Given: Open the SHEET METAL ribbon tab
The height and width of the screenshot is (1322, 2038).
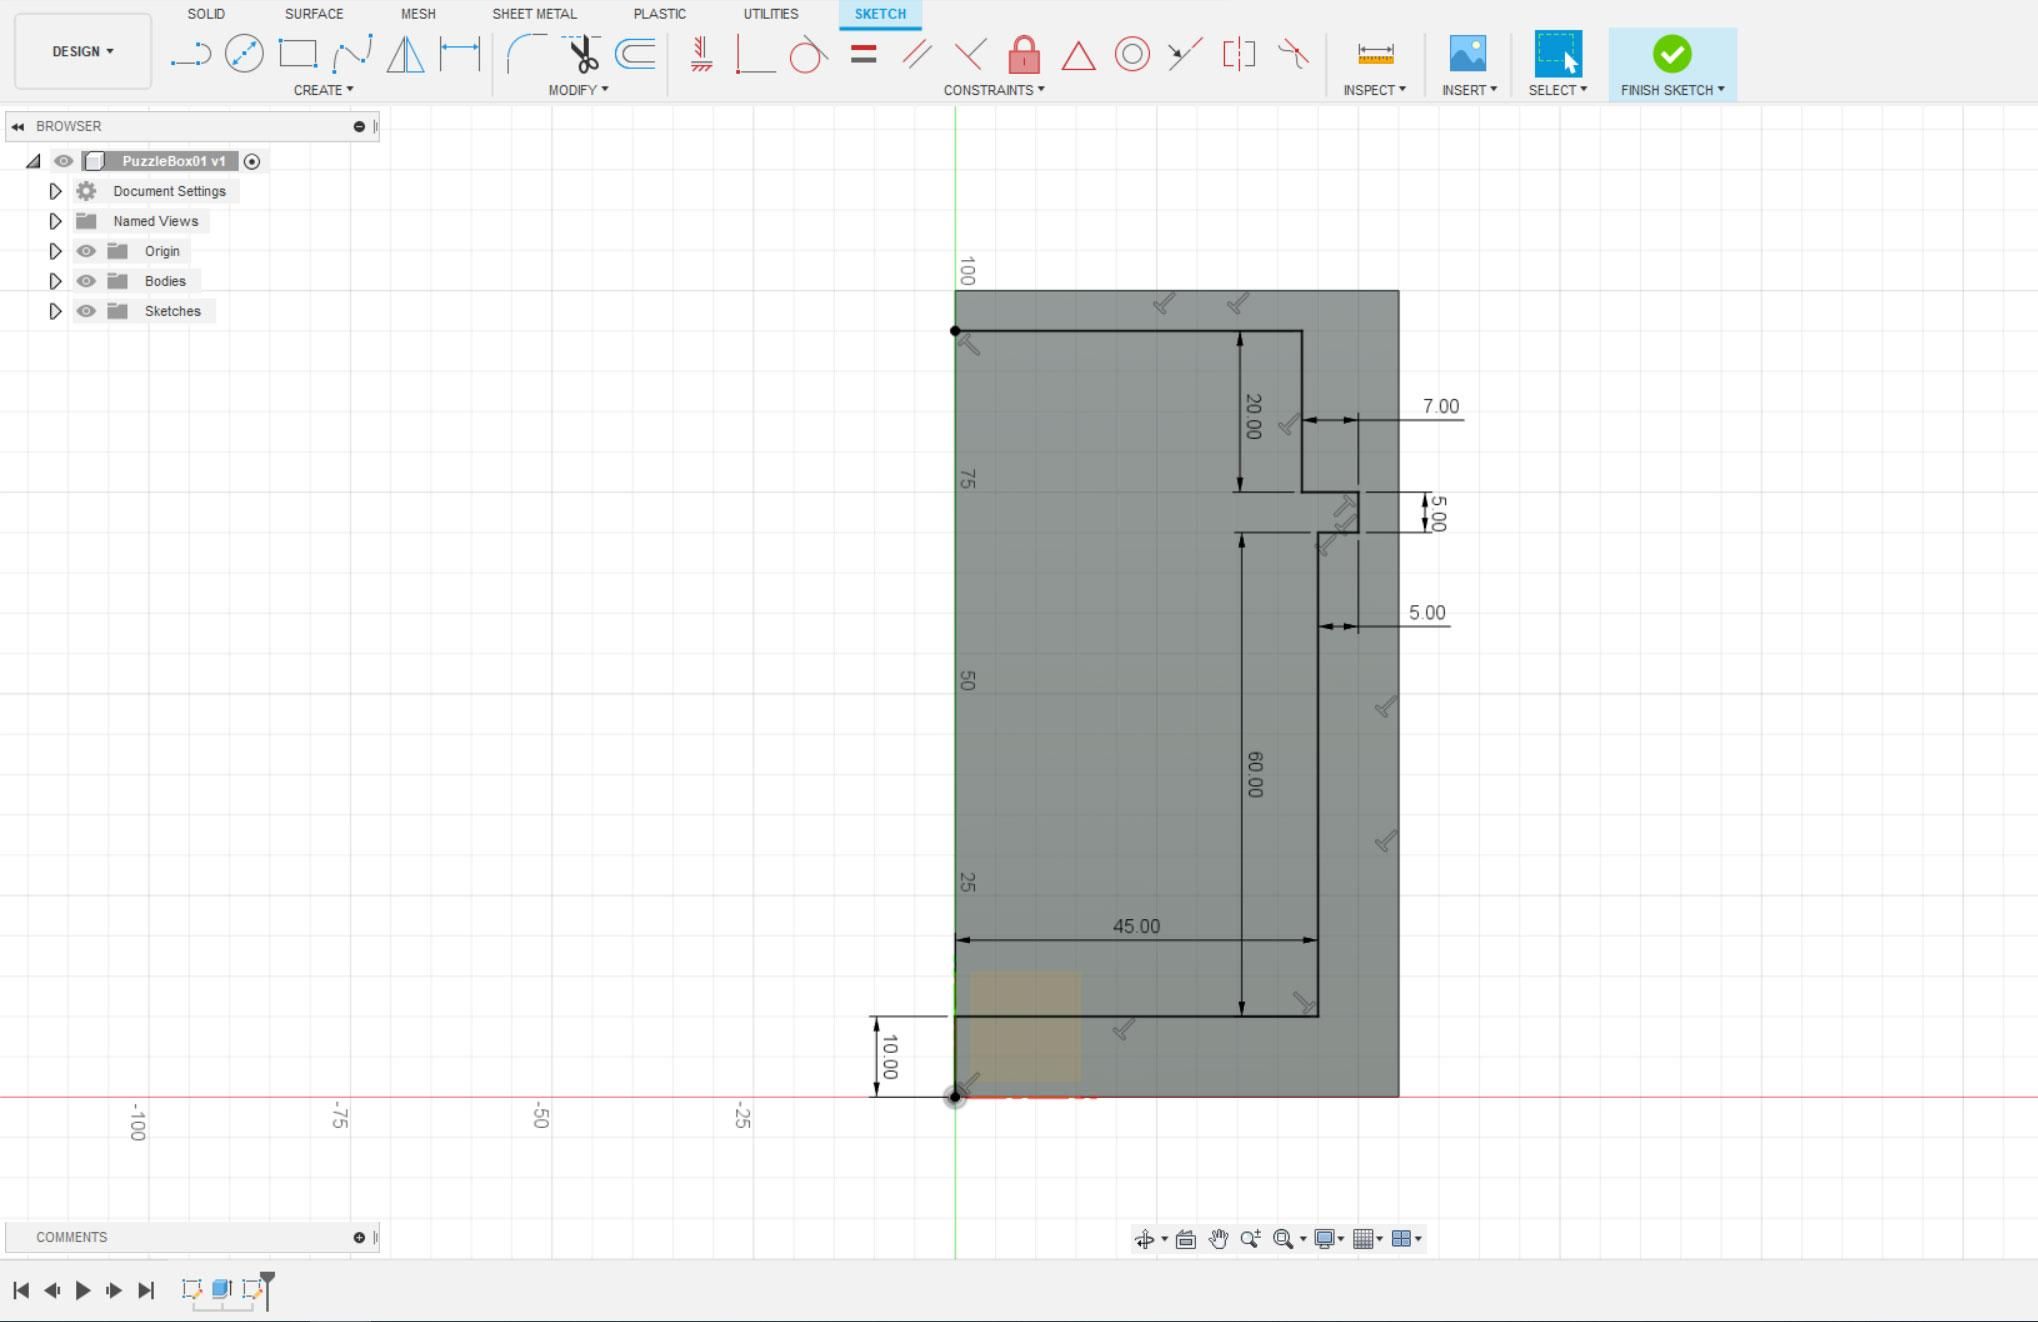Looking at the screenshot, I should click(534, 14).
